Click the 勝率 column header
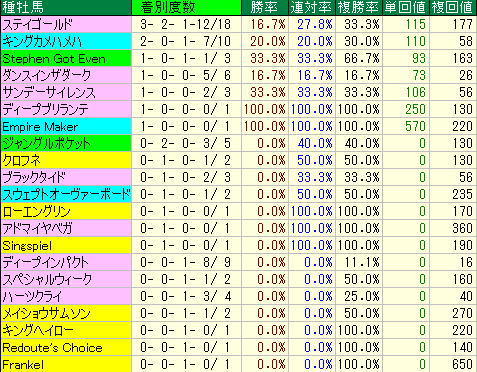This screenshot has height=372, width=477. tap(264, 7)
